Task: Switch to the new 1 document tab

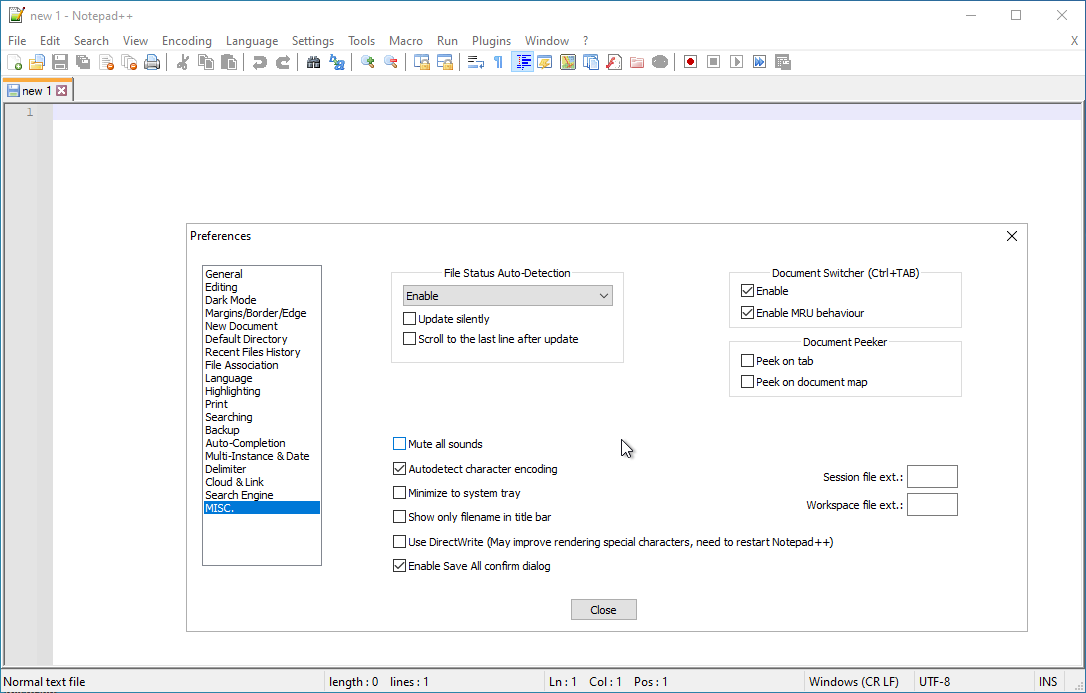Action: click(36, 91)
